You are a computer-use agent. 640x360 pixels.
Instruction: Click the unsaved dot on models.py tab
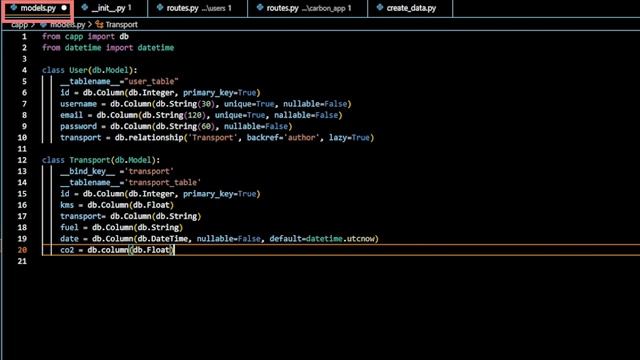(x=64, y=8)
